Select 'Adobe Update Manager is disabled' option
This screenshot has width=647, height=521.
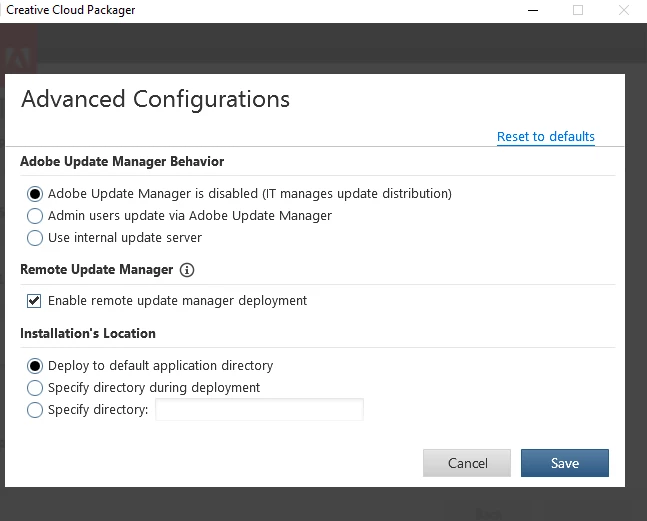click(36, 194)
